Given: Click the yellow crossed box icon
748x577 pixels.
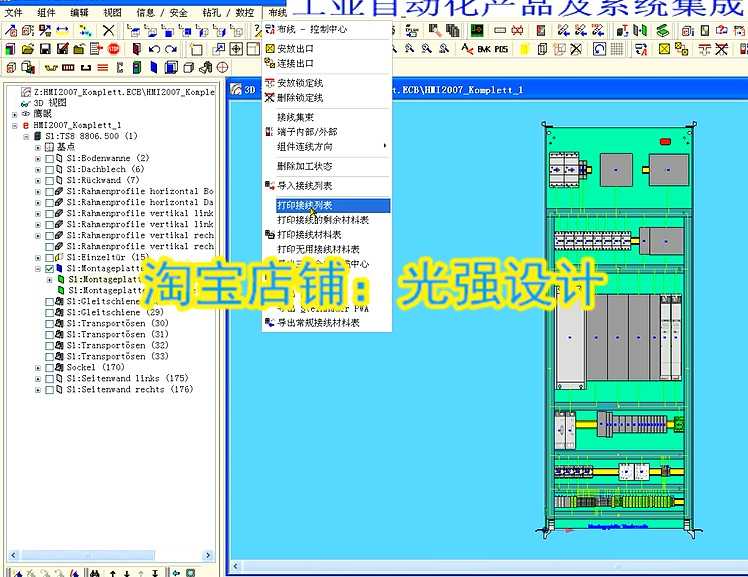Looking at the screenshot, I should pyautogui.click(x=664, y=49).
